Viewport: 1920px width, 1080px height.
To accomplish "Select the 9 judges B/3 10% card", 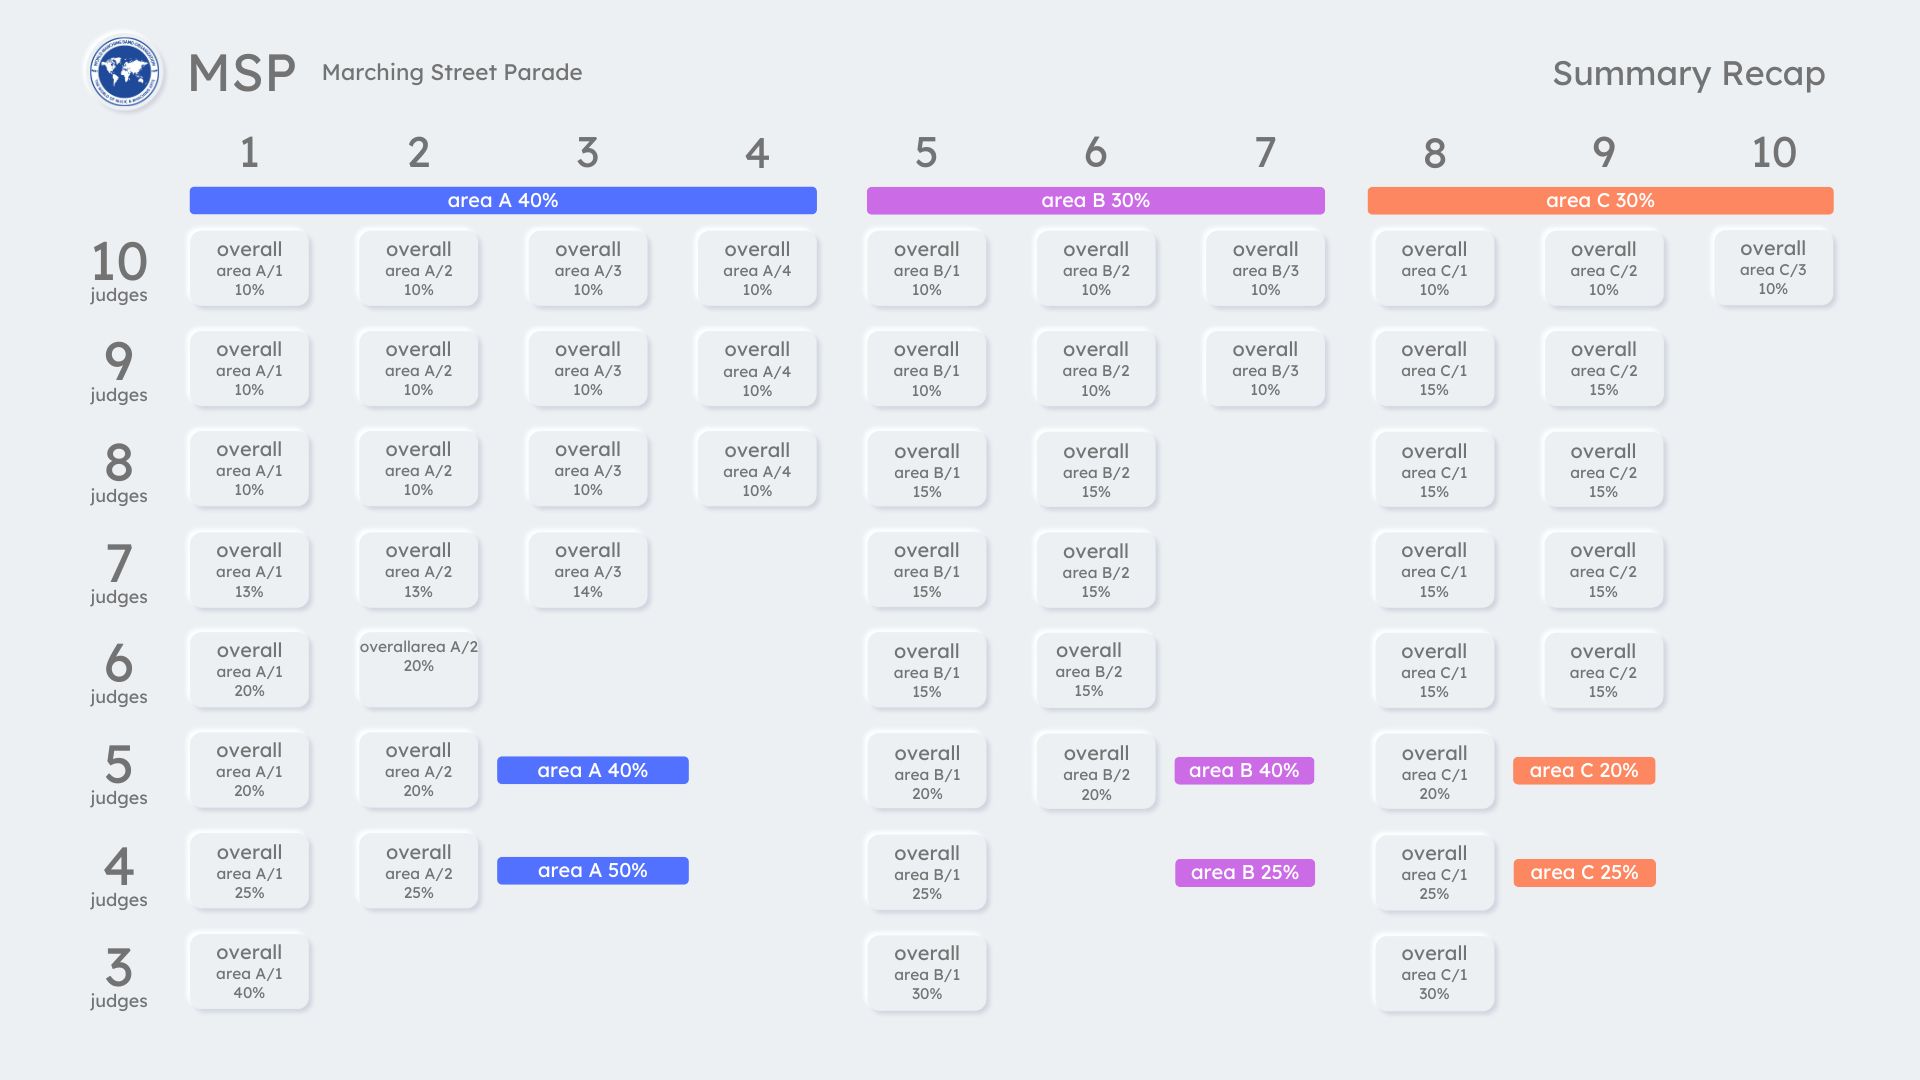I will (1265, 369).
